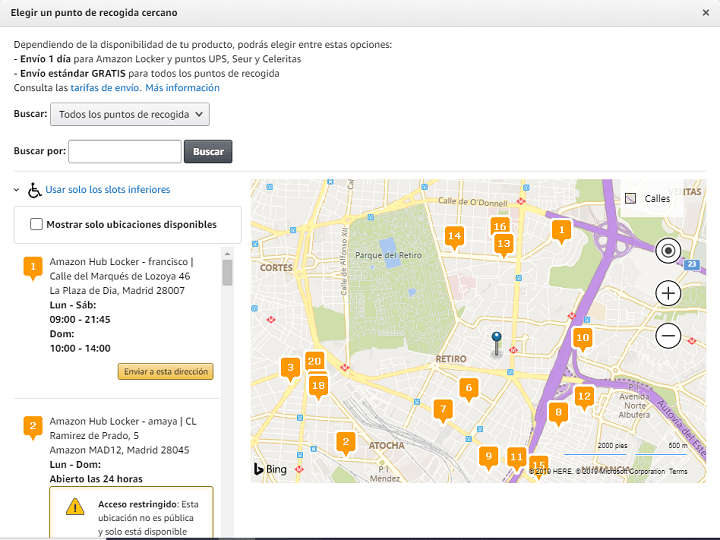Click map marker number 13

click(x=504, y=245)
